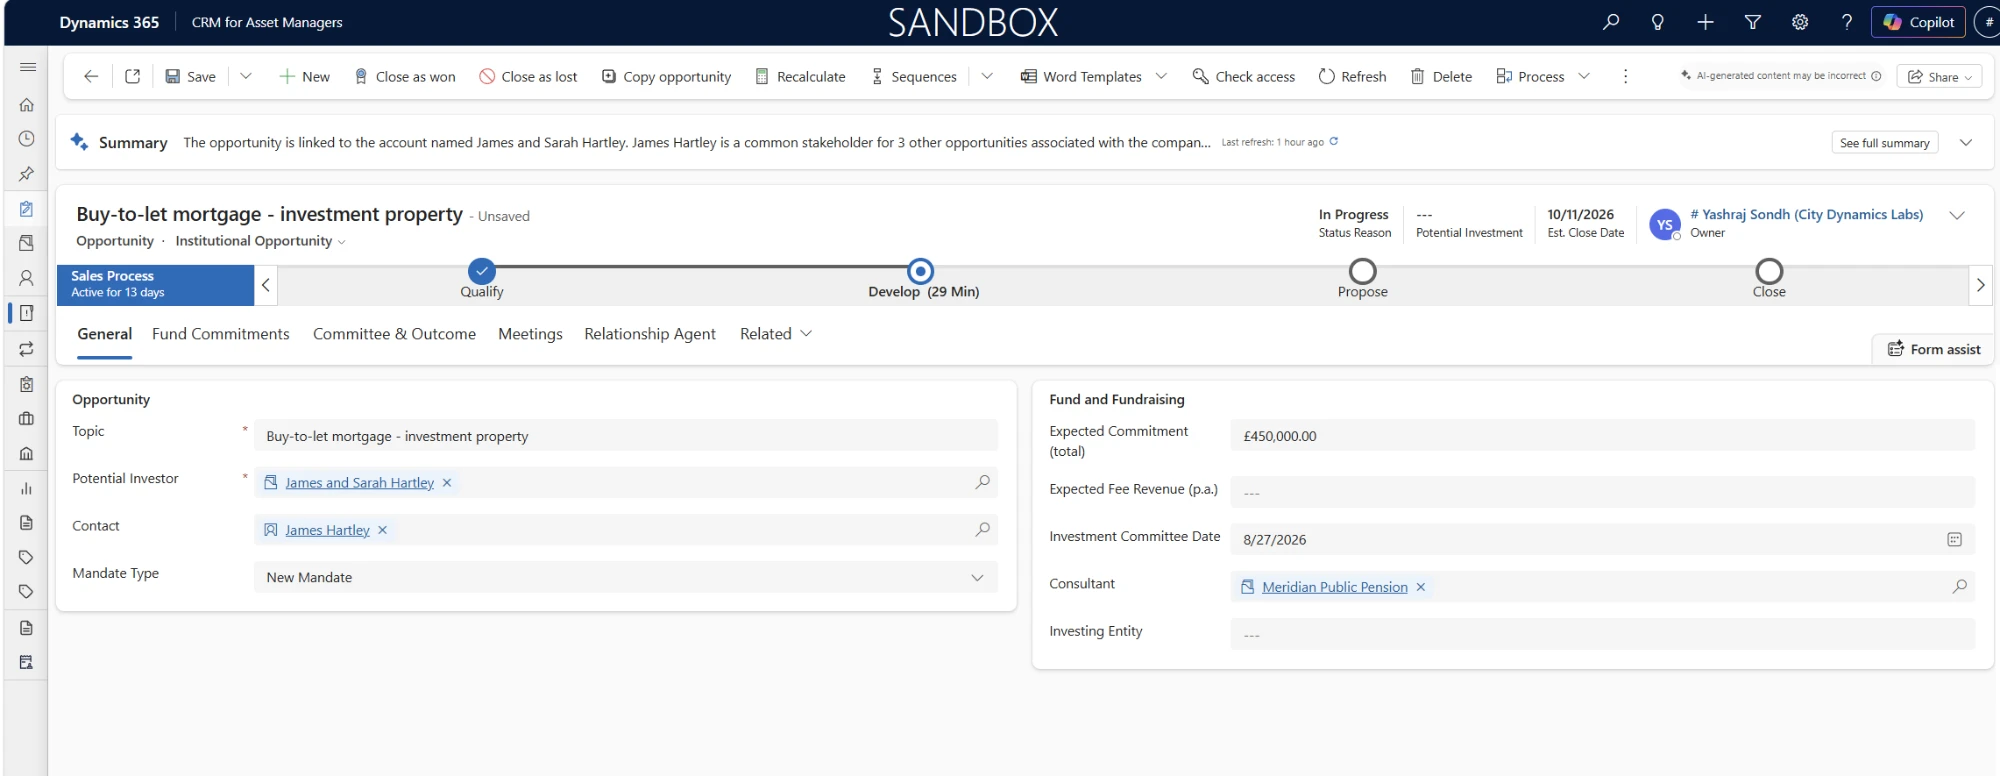
Task: Click the back arrow button
Action: (x=91, y=76)
